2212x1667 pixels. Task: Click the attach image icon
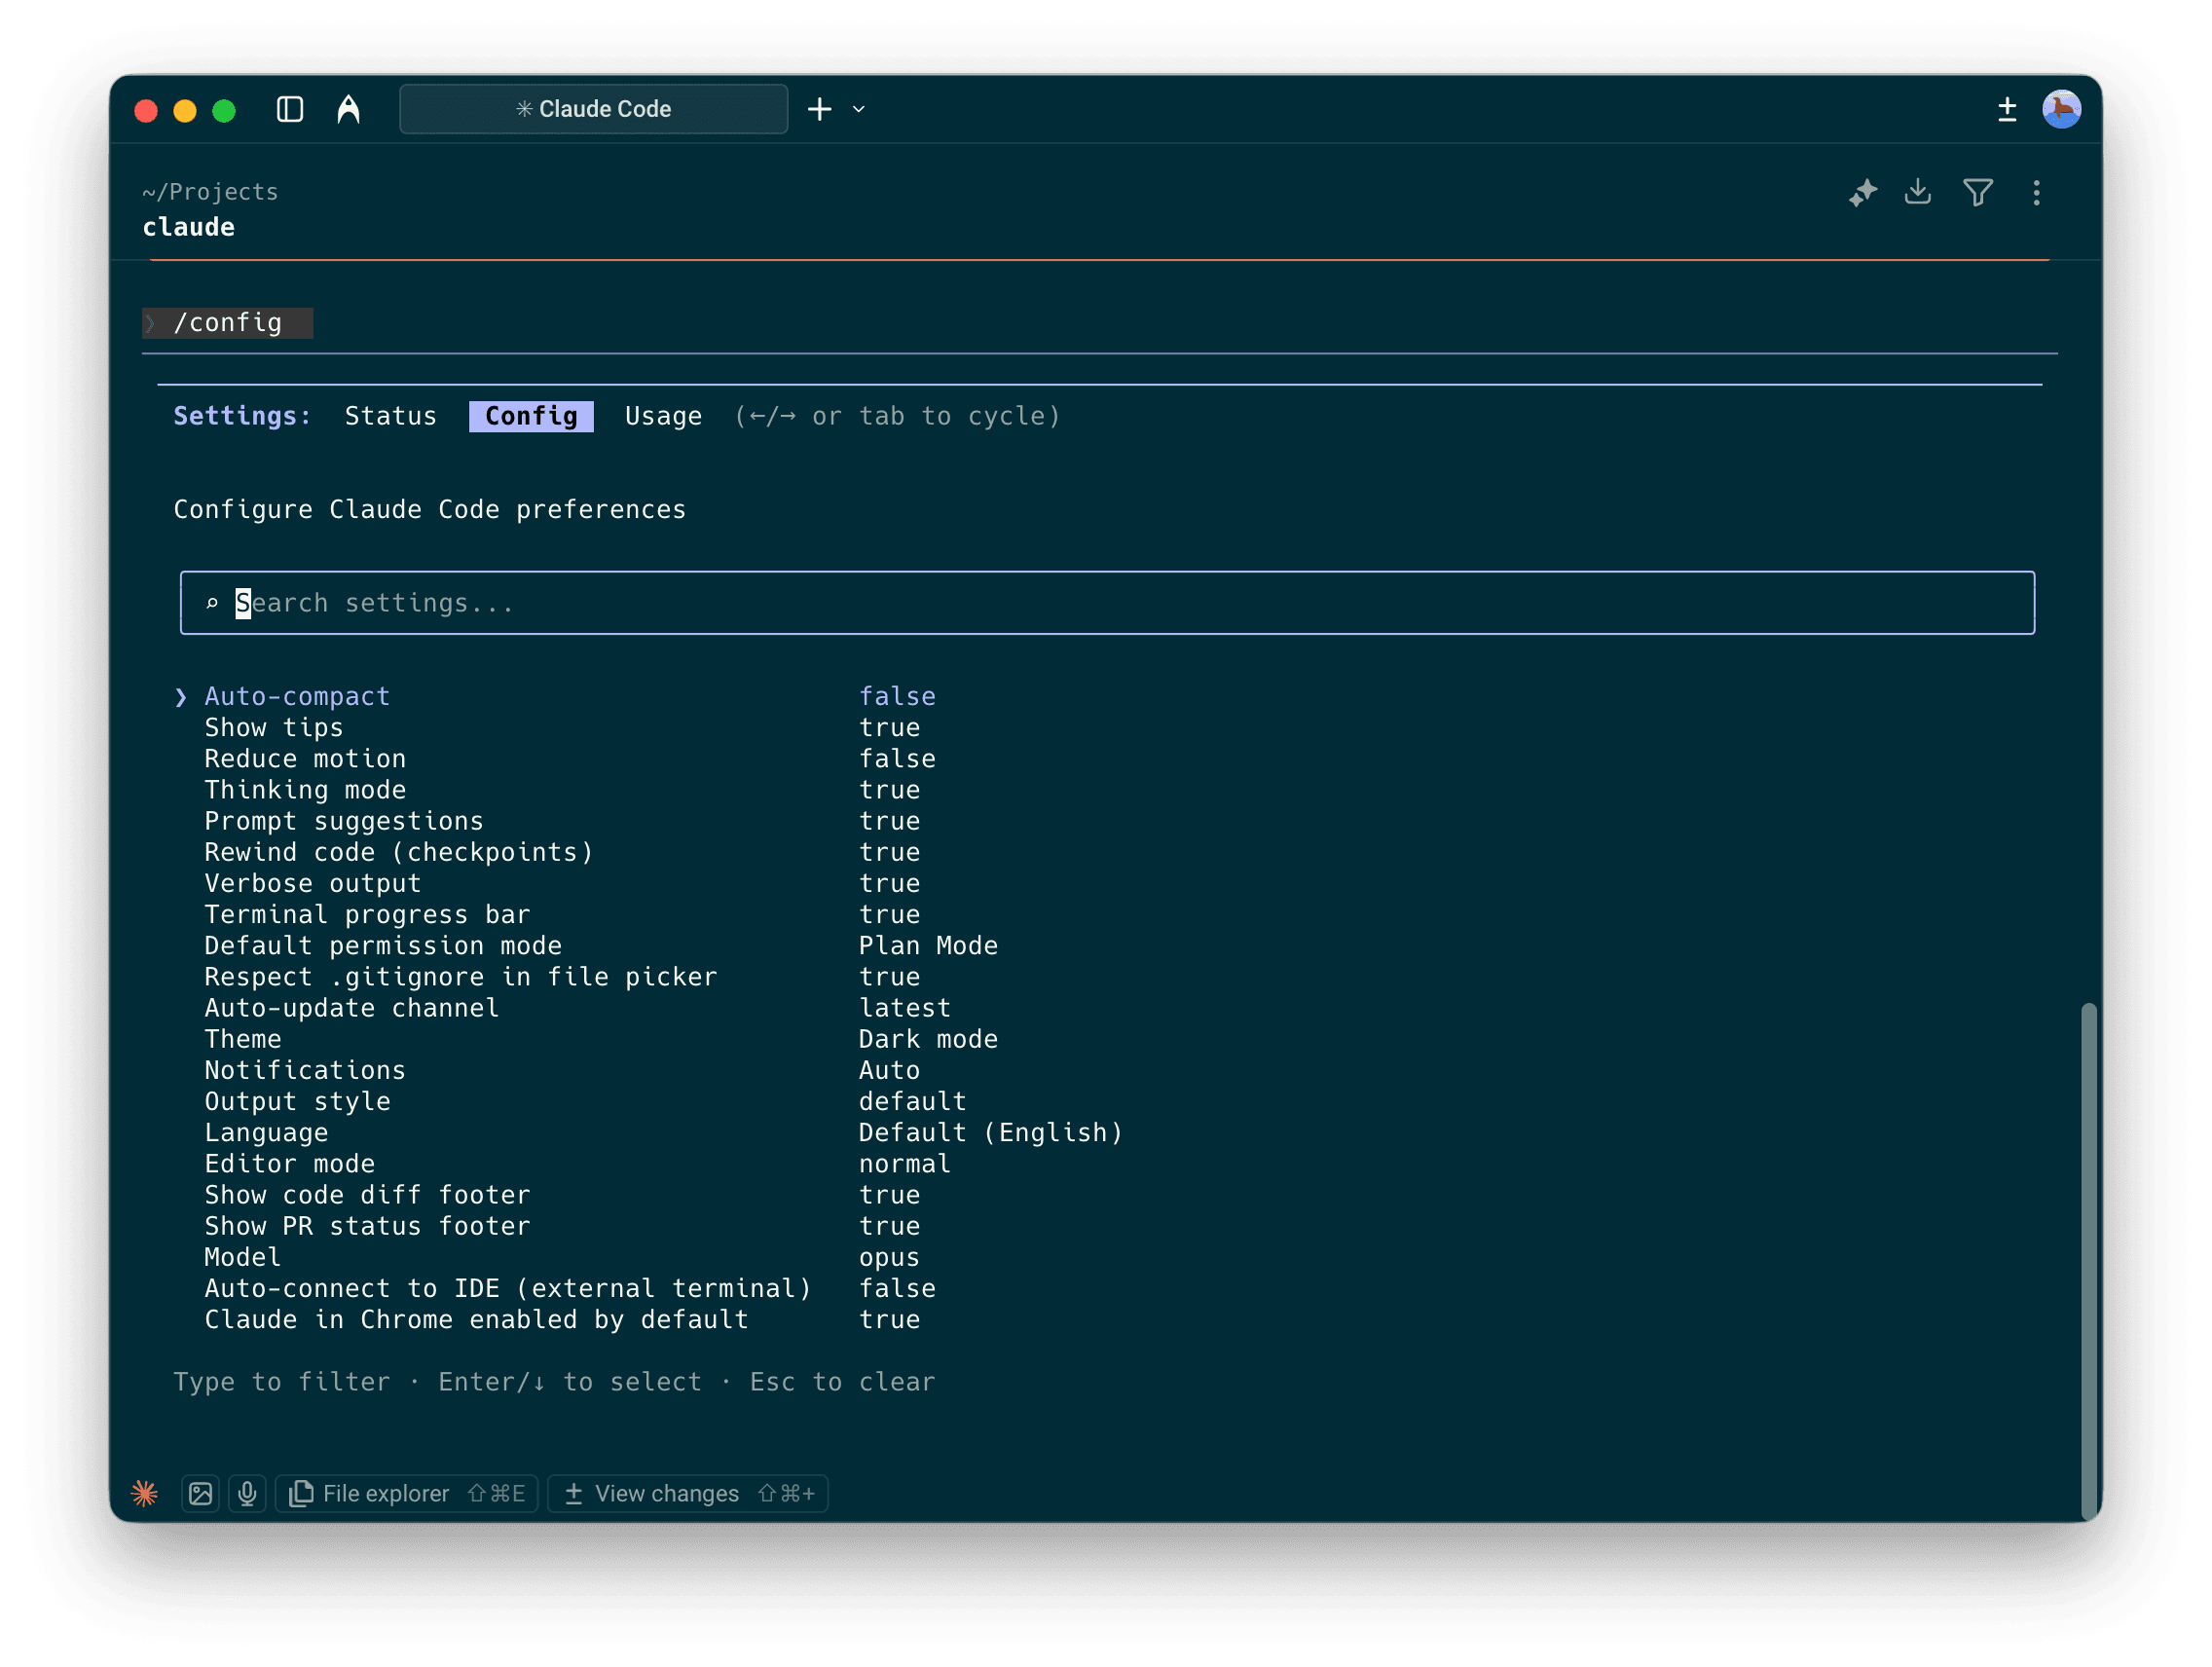[200, 1493]
